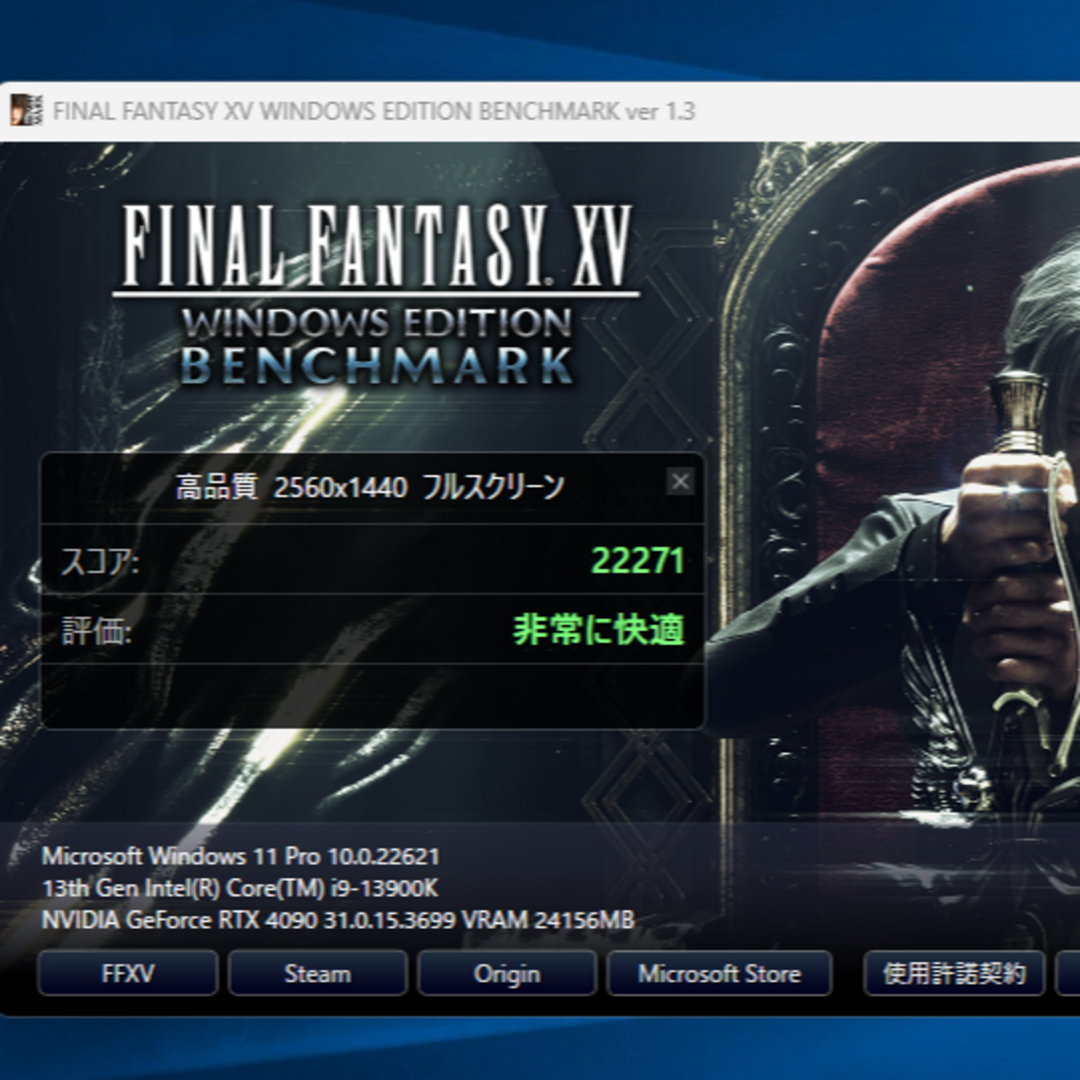Click the '13th Gen Intel(R) Core(TM) i9-13900K' line
The height and width of the screenshot is (1080, 1080).
[240, 888]
